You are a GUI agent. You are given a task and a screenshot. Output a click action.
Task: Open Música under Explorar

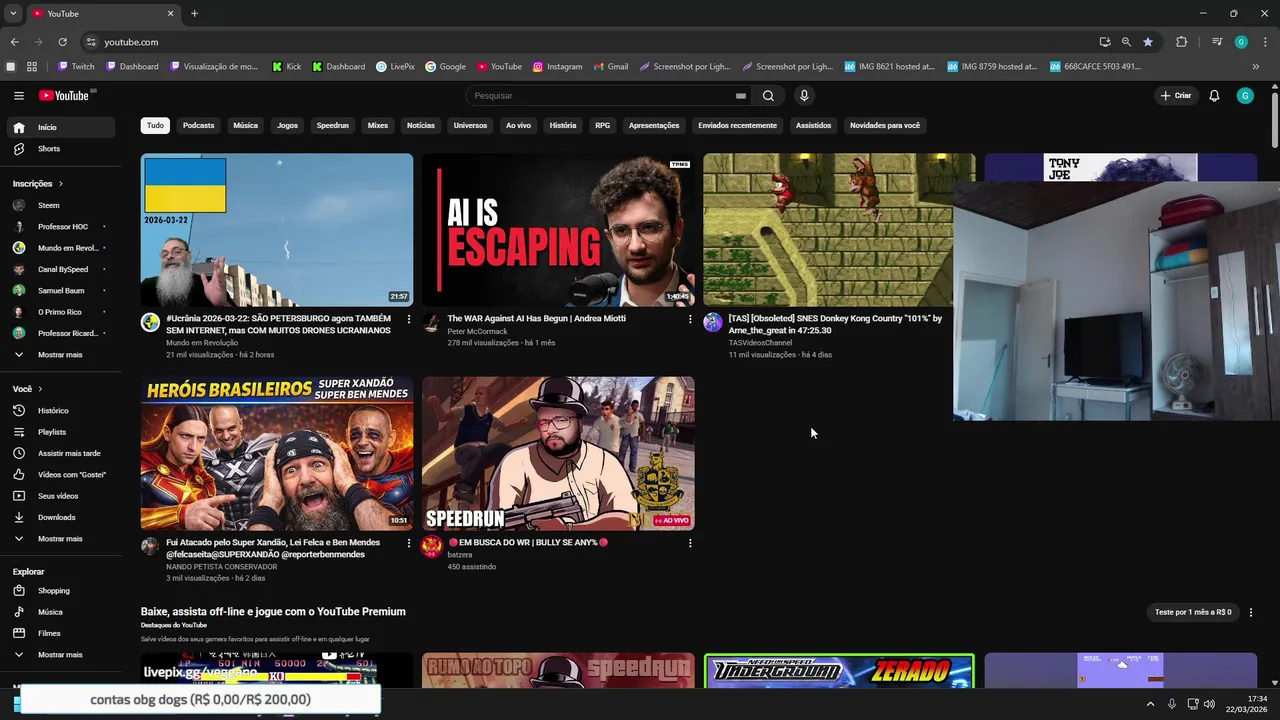62,612
